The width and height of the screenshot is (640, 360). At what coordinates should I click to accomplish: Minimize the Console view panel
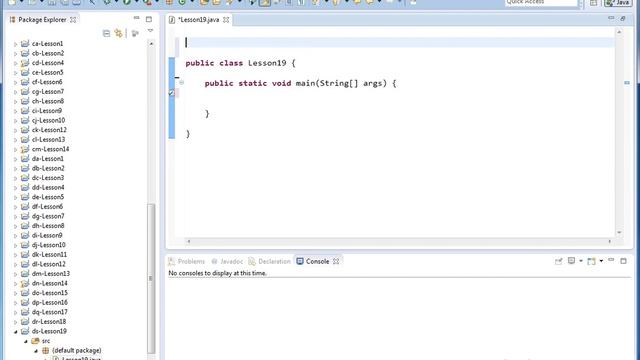coord(611,260)
